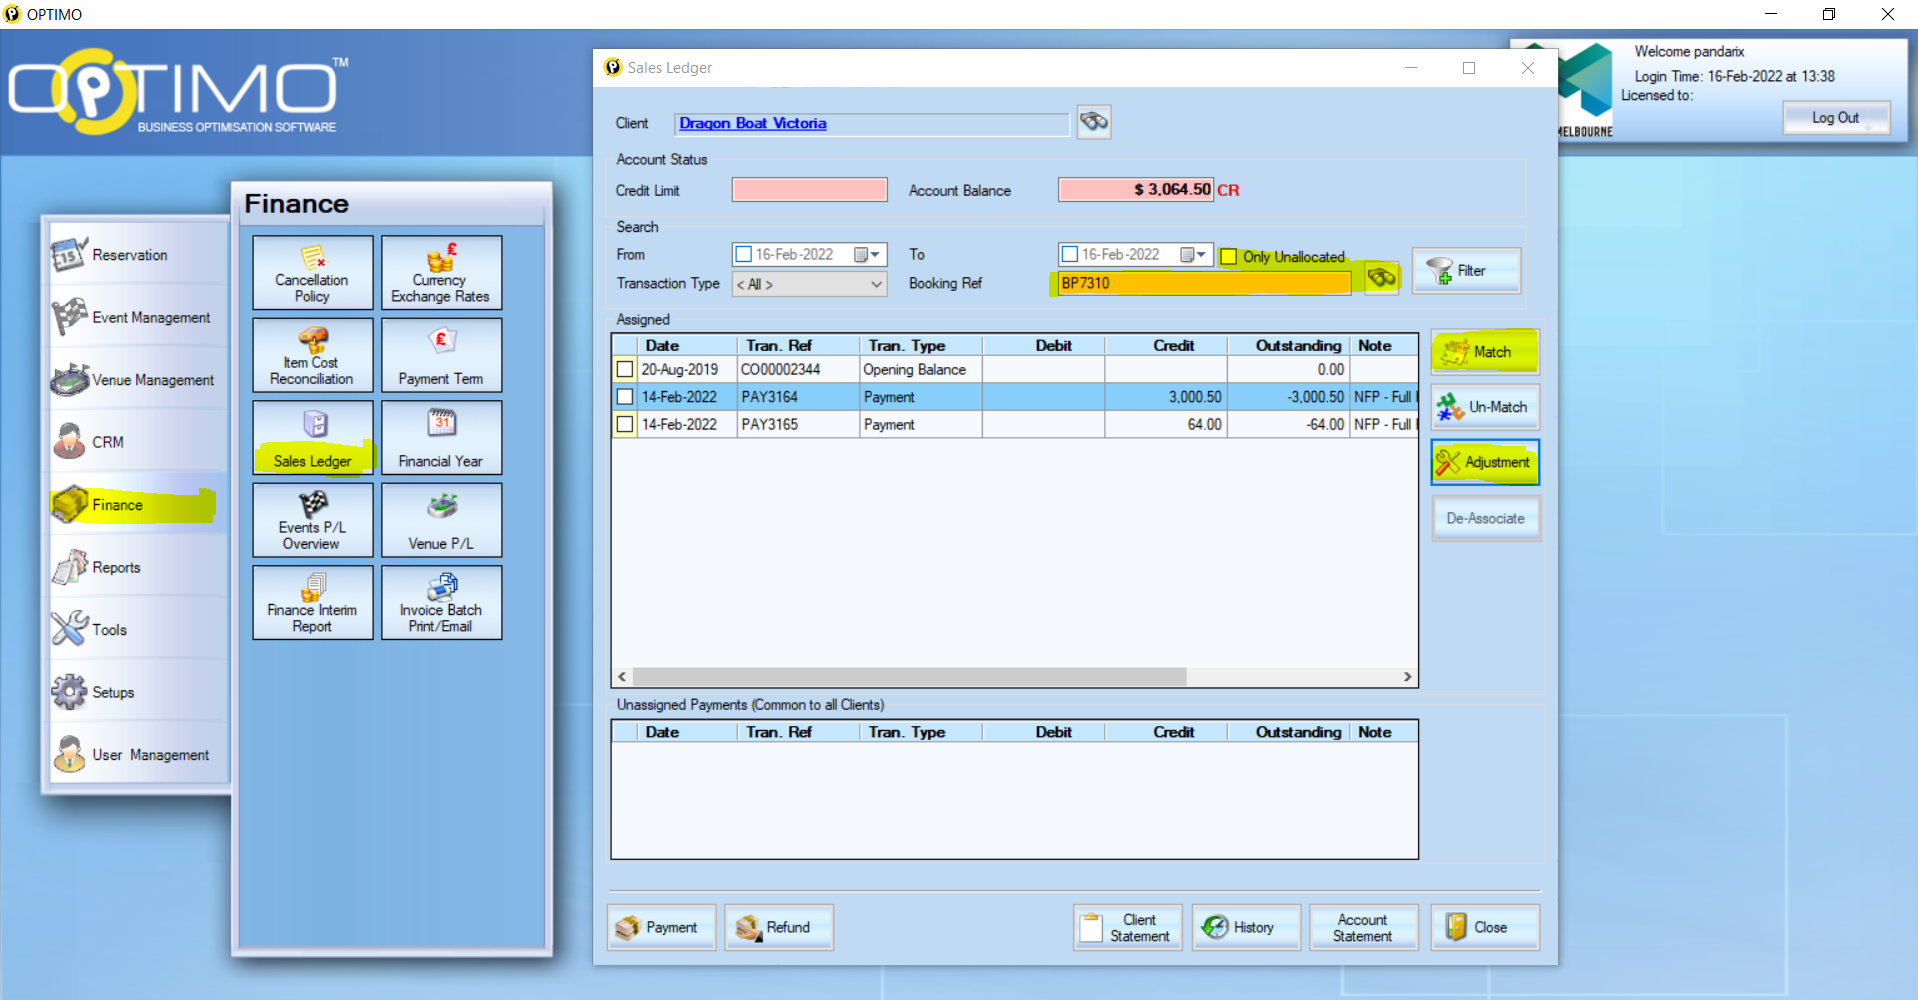
Task: Open the Account Statement
Action: [1364, 927]
